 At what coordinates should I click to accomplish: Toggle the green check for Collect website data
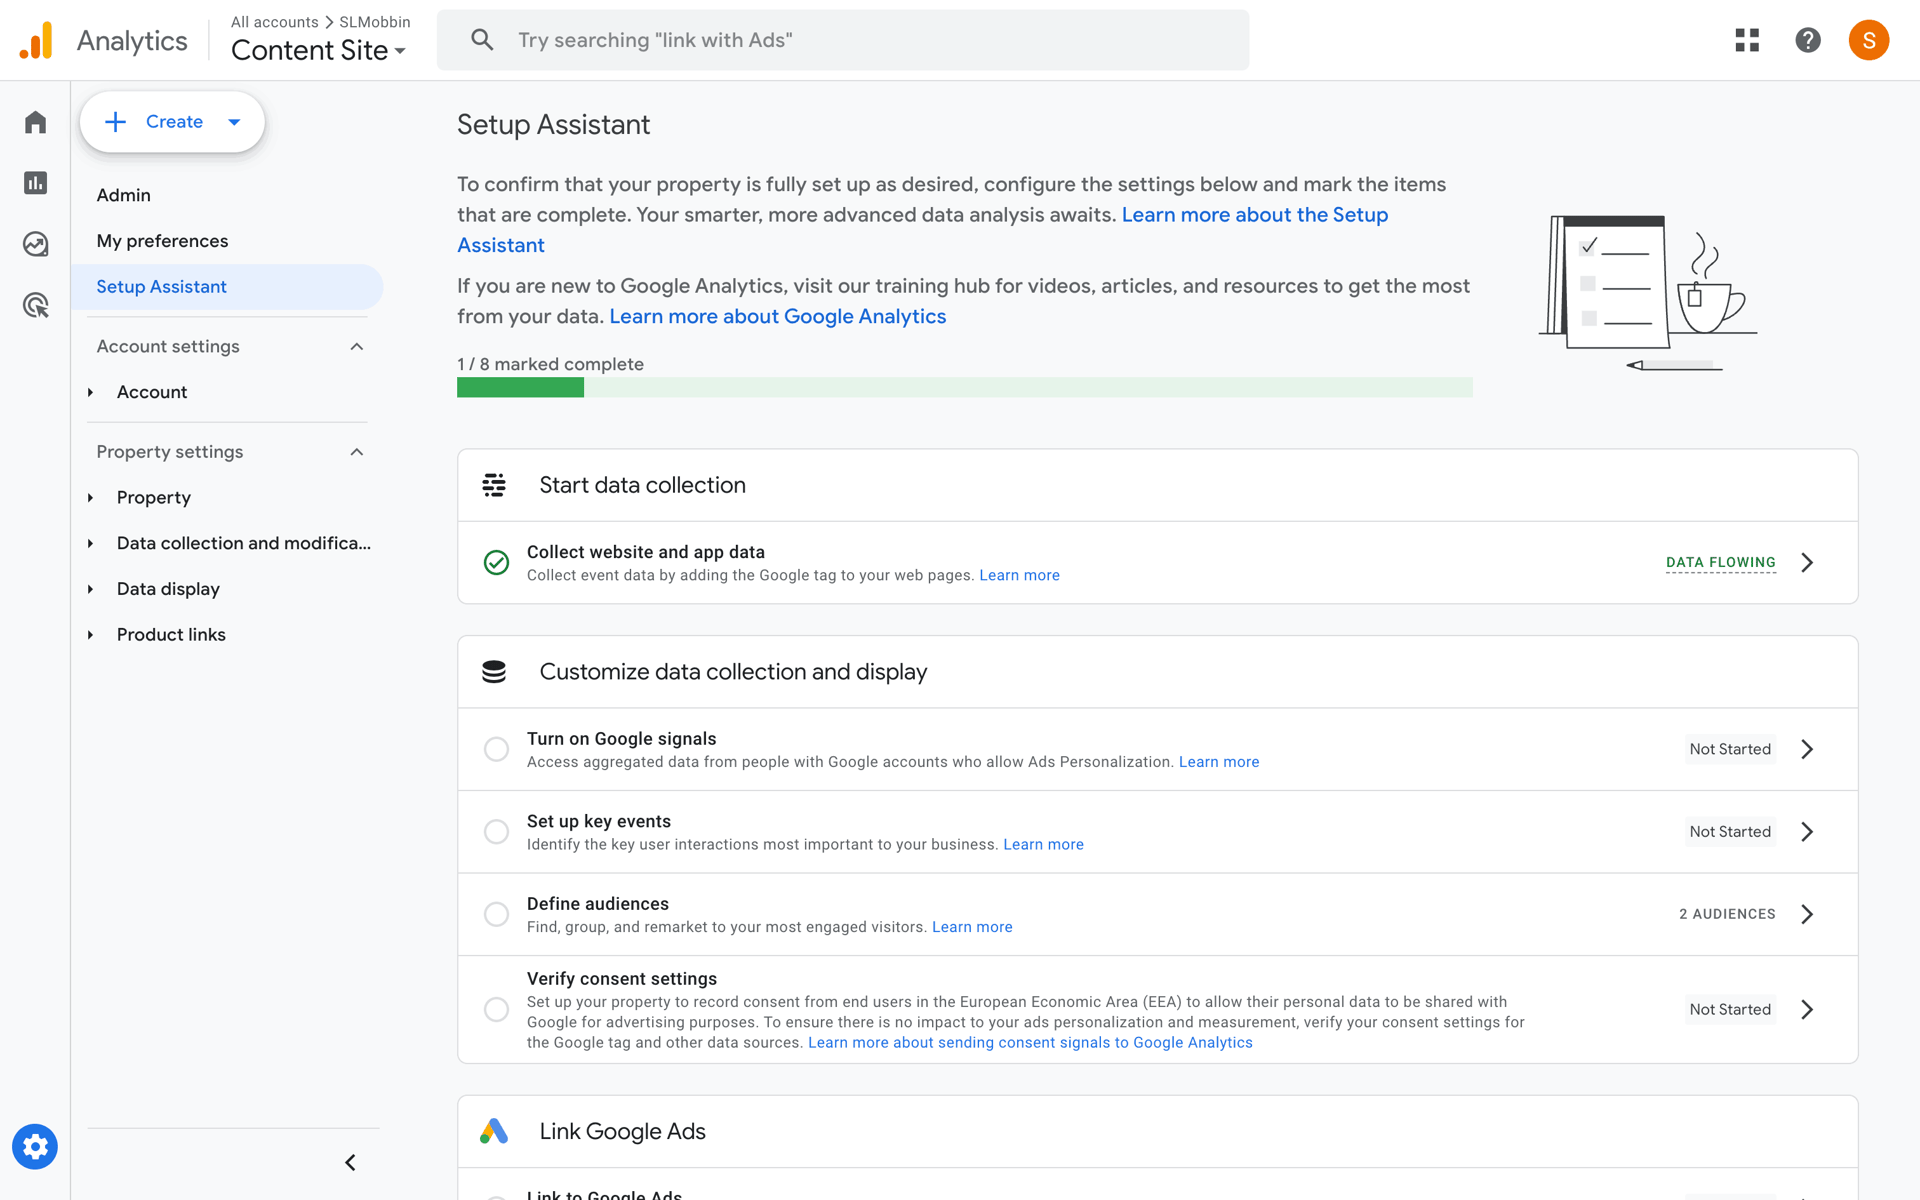click(496, 563)
